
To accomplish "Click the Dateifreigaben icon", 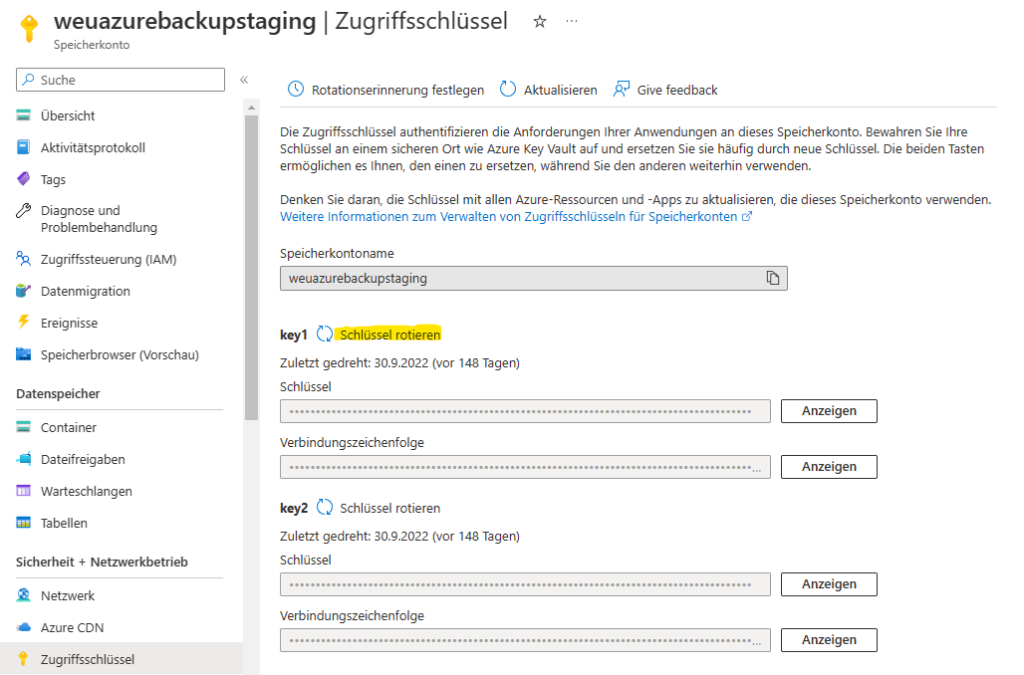I will 24,459.
